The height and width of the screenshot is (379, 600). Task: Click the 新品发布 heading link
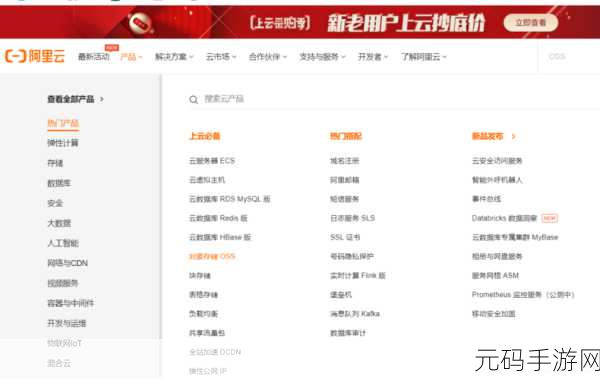click(488, 136)
